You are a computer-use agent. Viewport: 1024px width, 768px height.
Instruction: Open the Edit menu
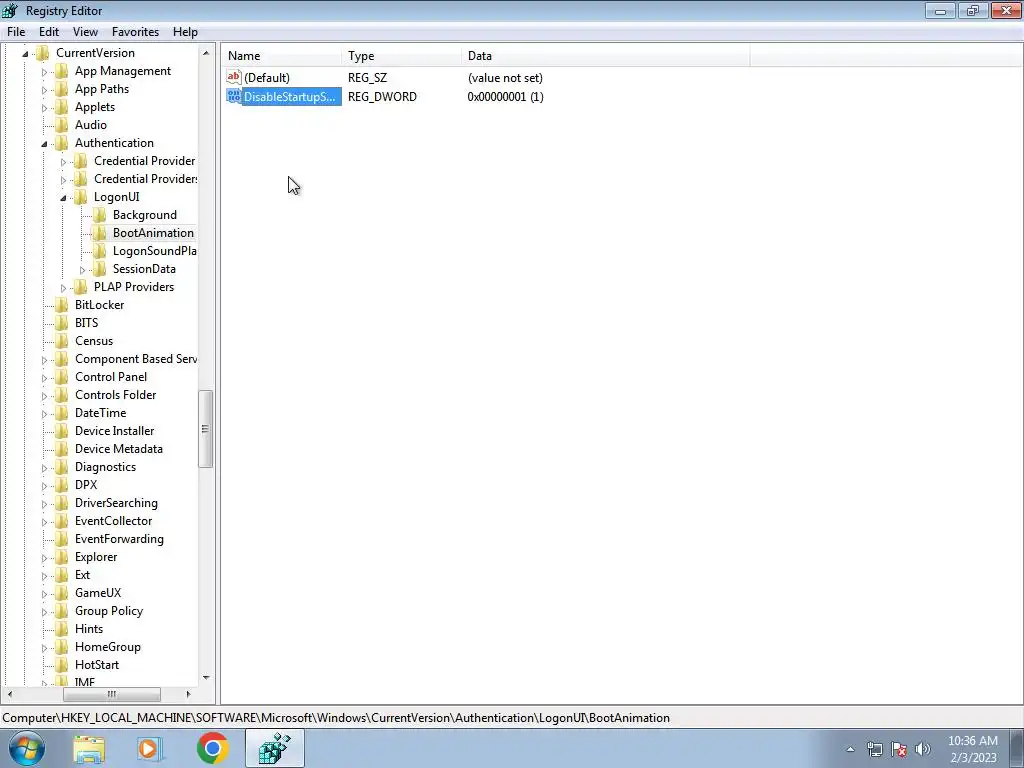click(48, 32)
